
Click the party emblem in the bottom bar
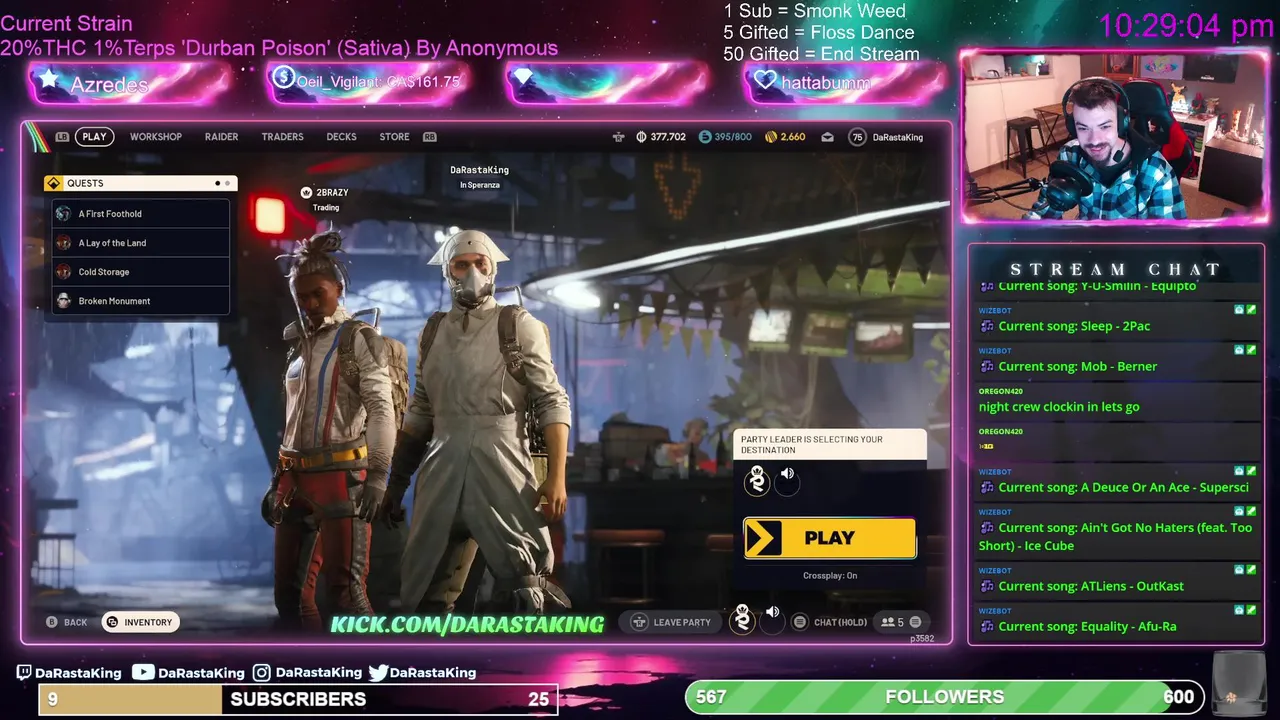click(x=742, y=619)
